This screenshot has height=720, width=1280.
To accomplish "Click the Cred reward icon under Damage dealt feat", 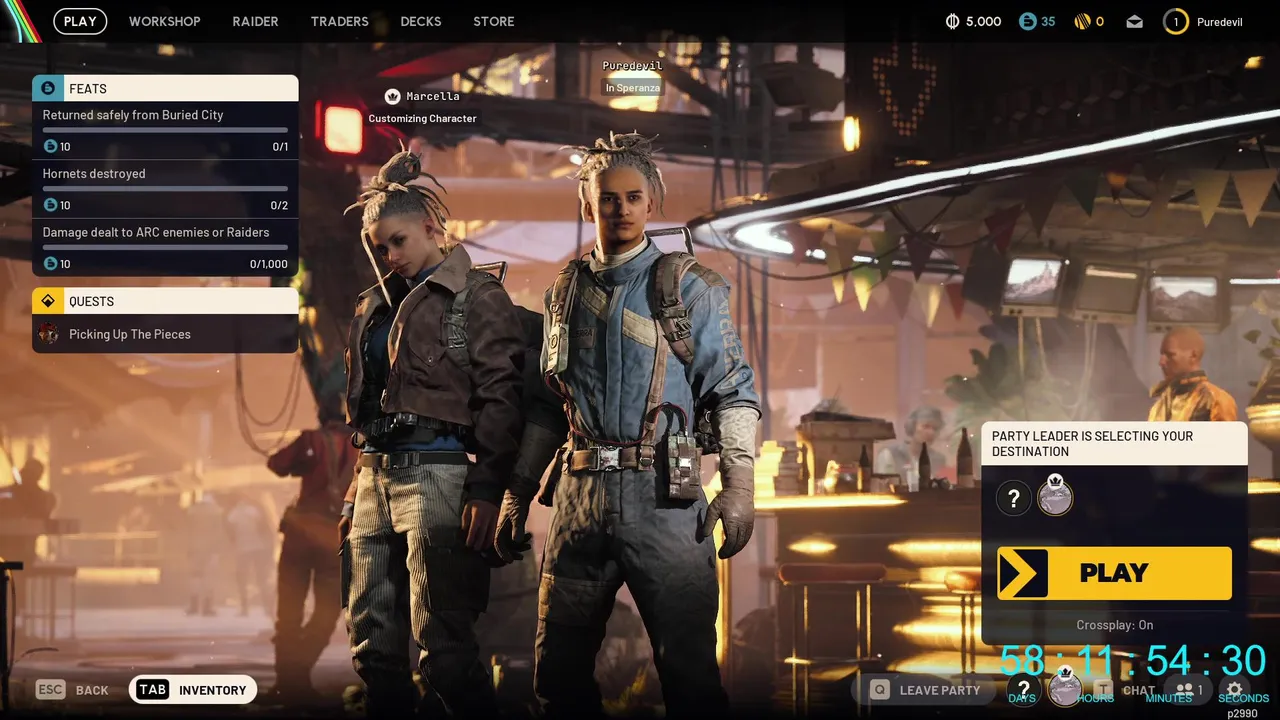I will pos(50,263).
